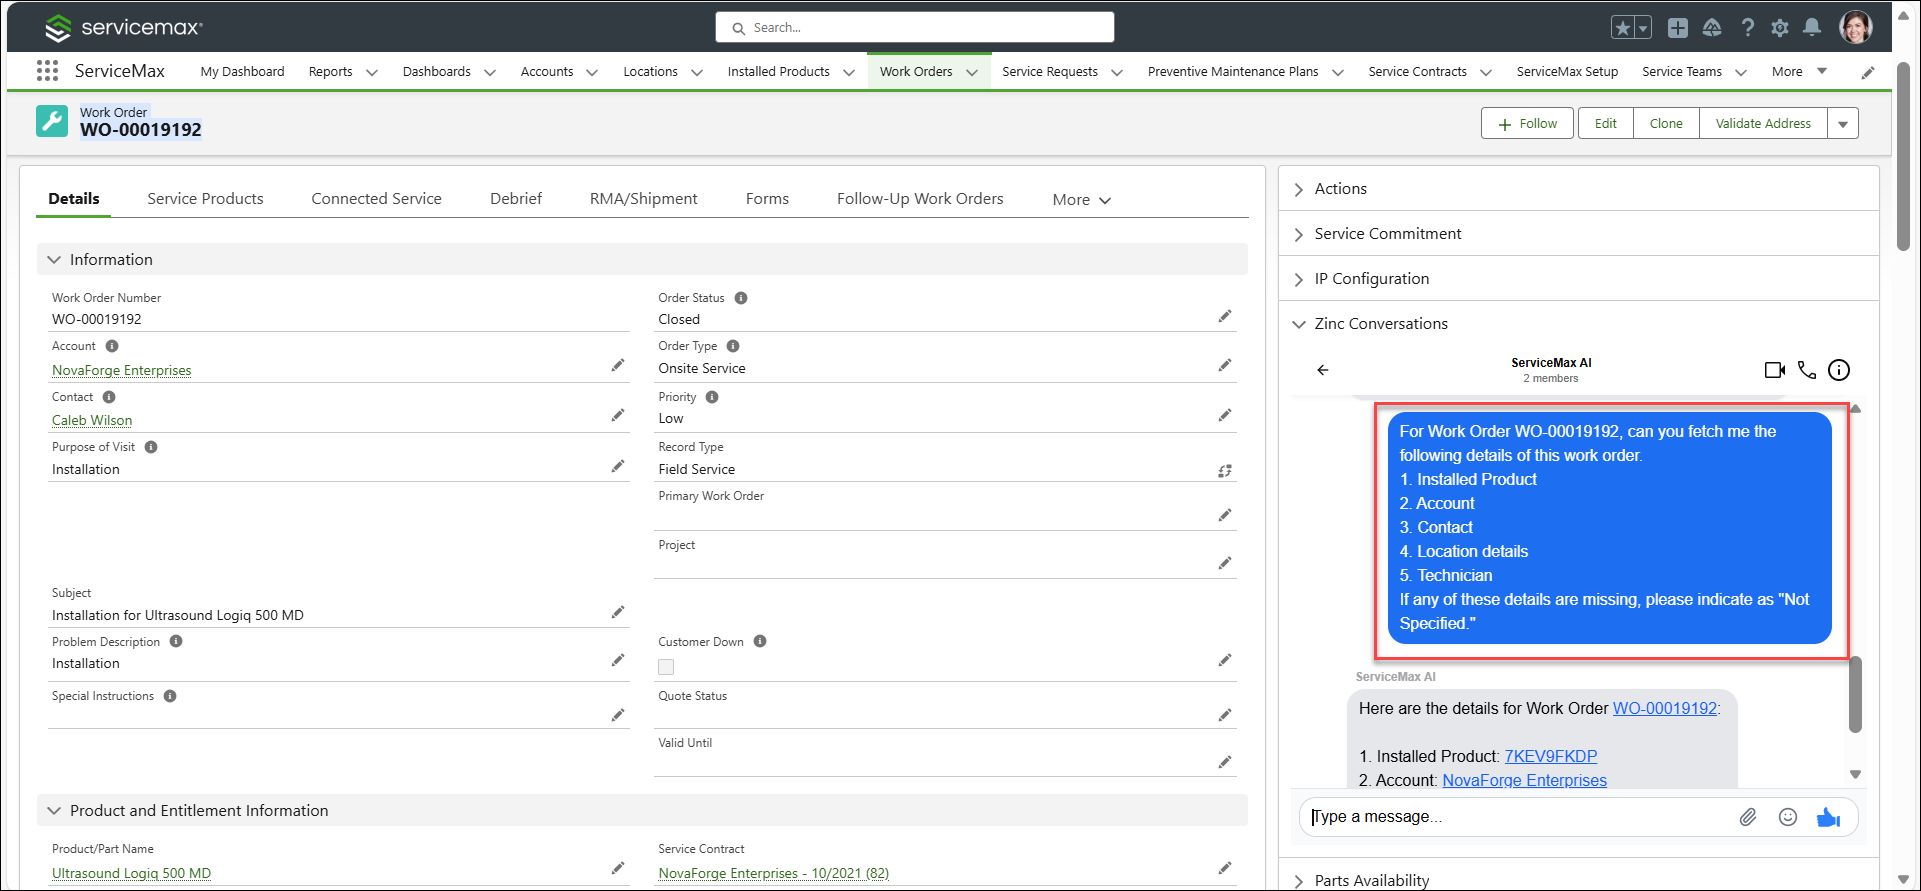Open Zinc conversation info icon

tap(1839, 370)
